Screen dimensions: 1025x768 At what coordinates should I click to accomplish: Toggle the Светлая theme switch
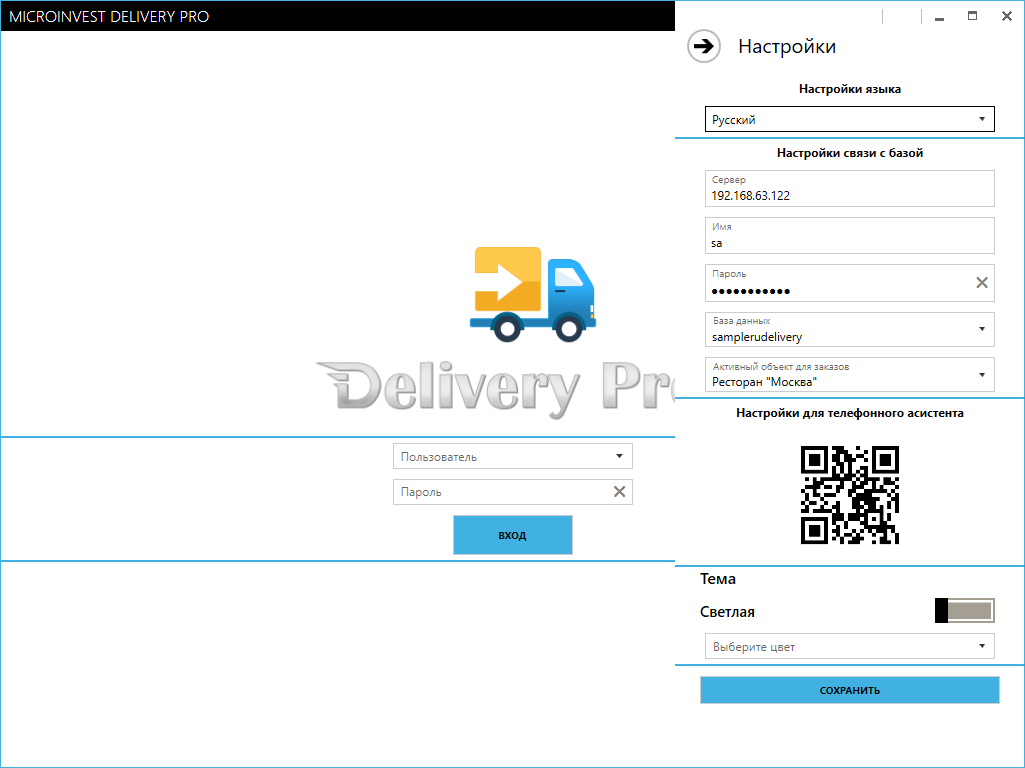pyautogui.click(x=964, y=610)
